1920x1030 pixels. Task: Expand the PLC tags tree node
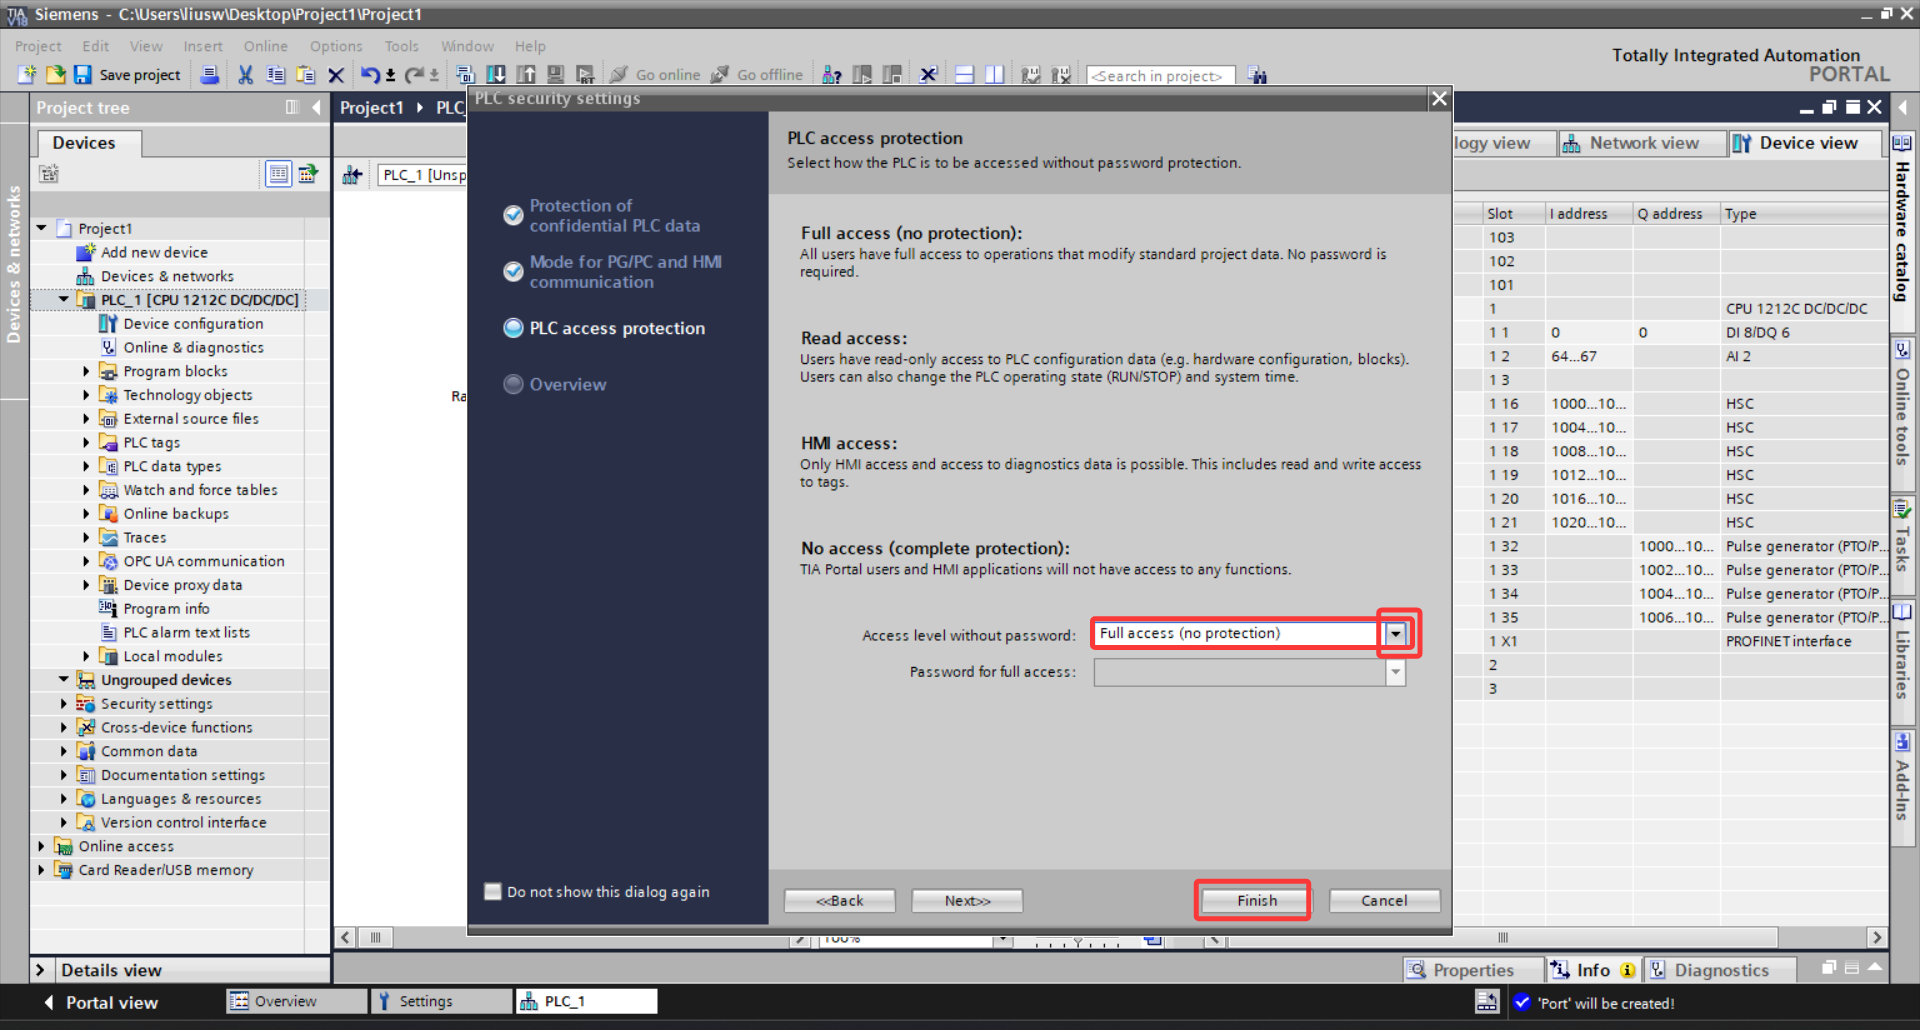86,442
